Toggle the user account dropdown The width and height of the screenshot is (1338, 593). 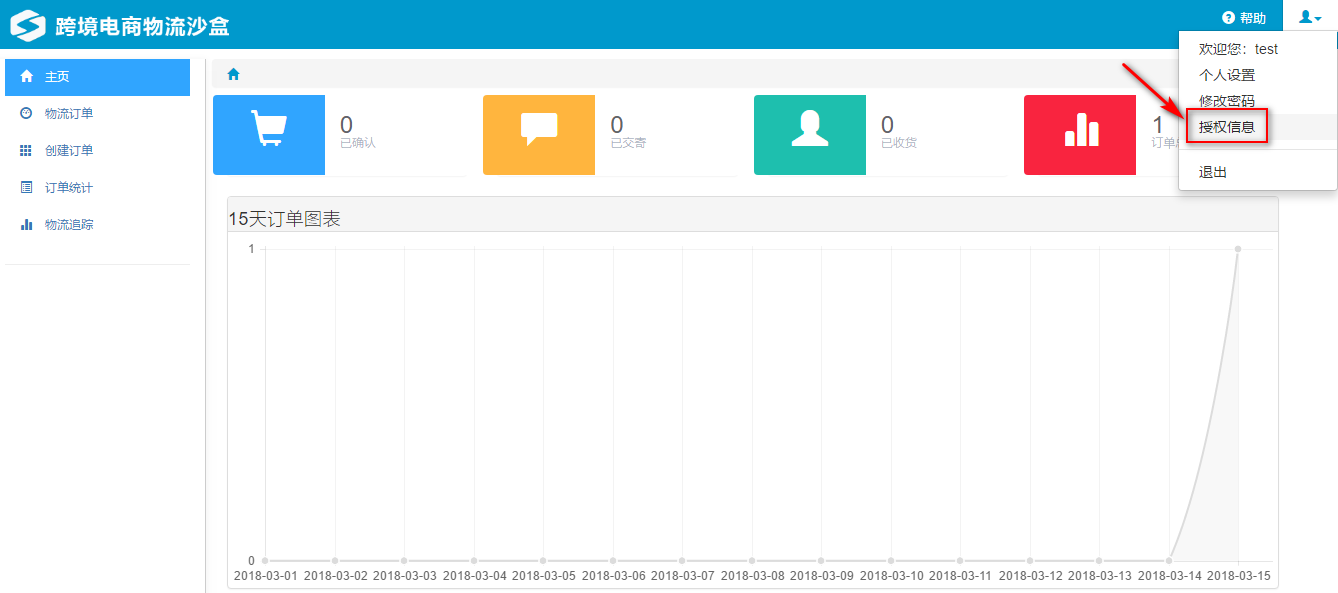[1310, 18]
